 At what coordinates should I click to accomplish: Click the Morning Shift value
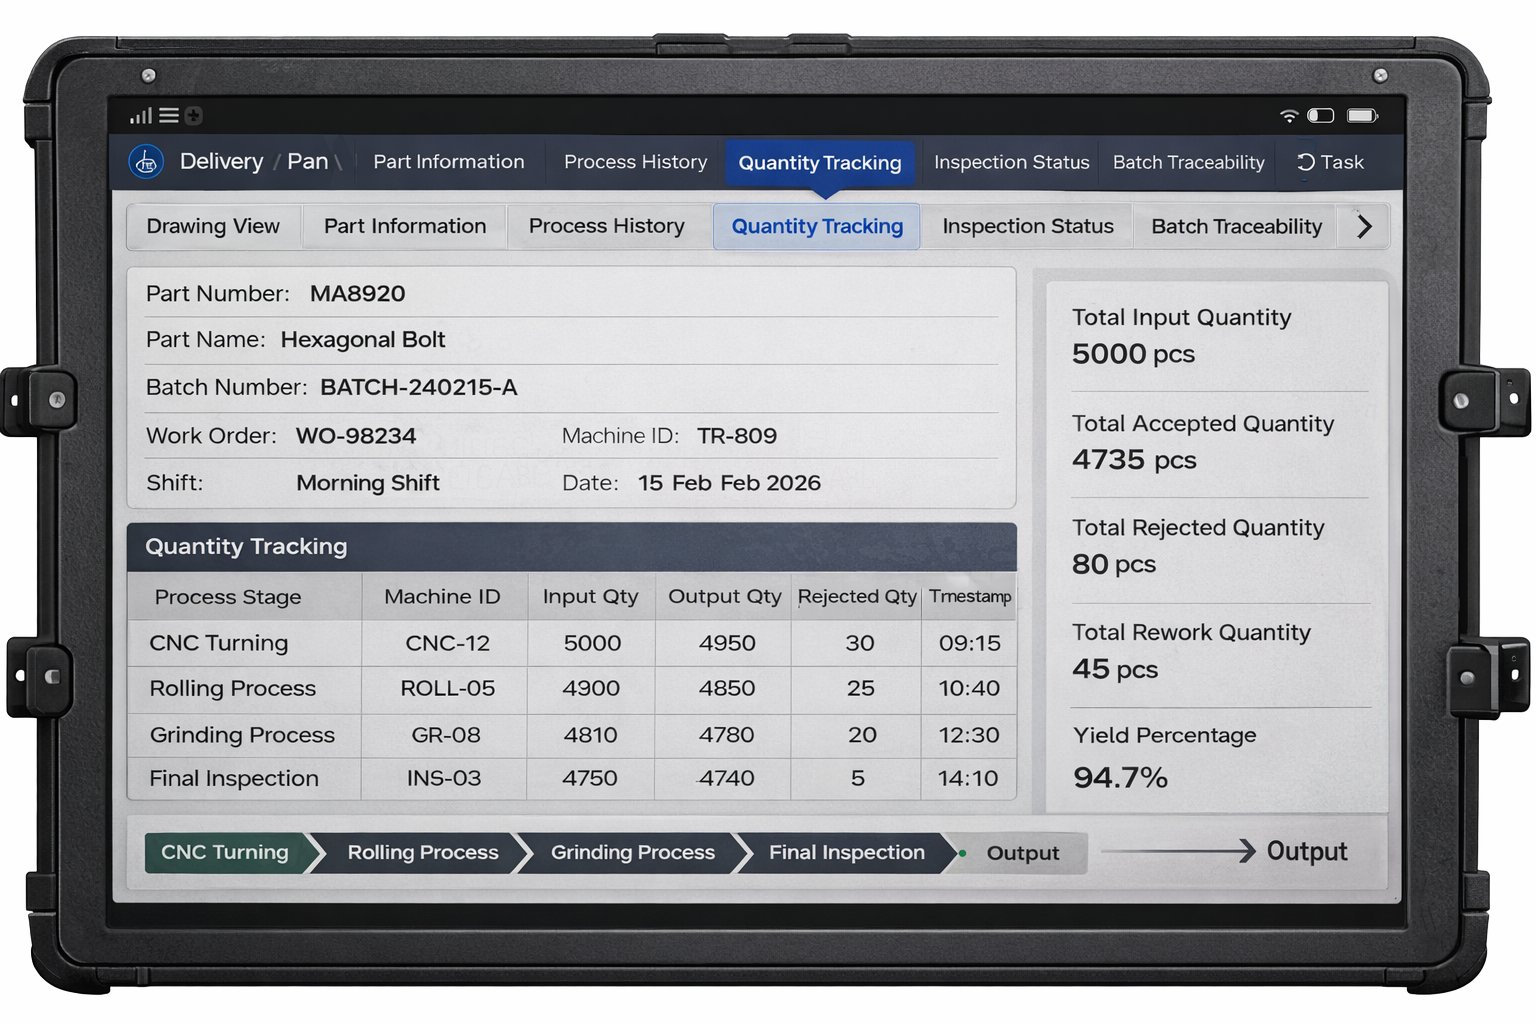click(x=368, y=483)
